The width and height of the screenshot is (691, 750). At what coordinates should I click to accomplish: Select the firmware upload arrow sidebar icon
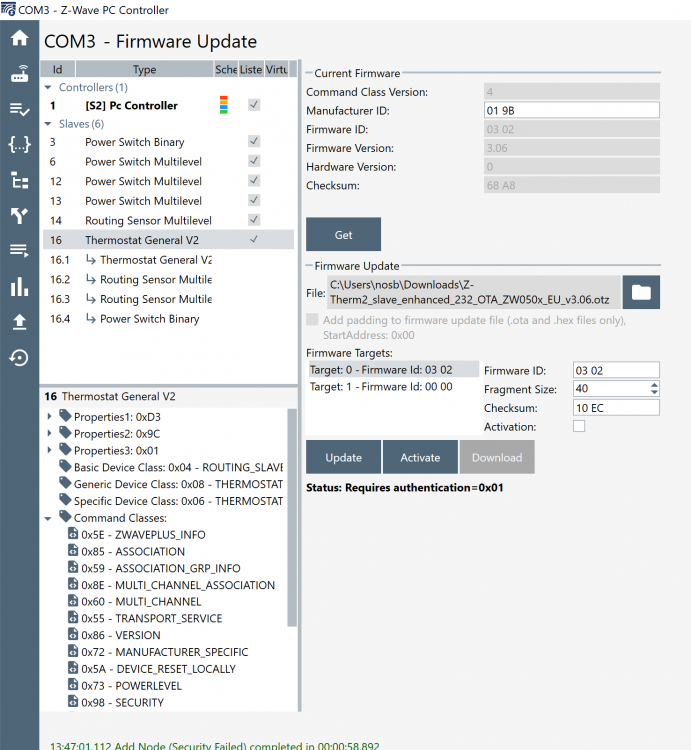pos(19,322)
